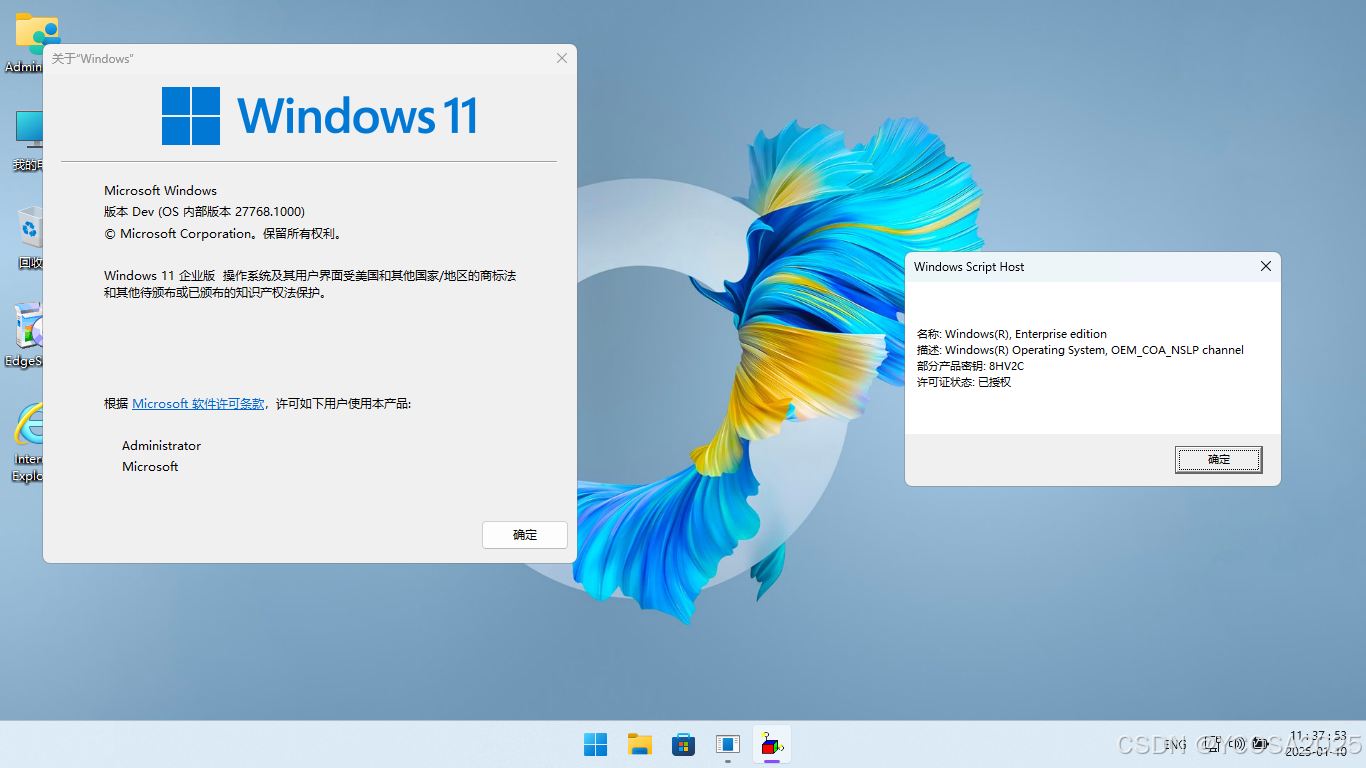
Task: Click 确定 in the Windows Script Host dialog
Action: (1218, 460)
